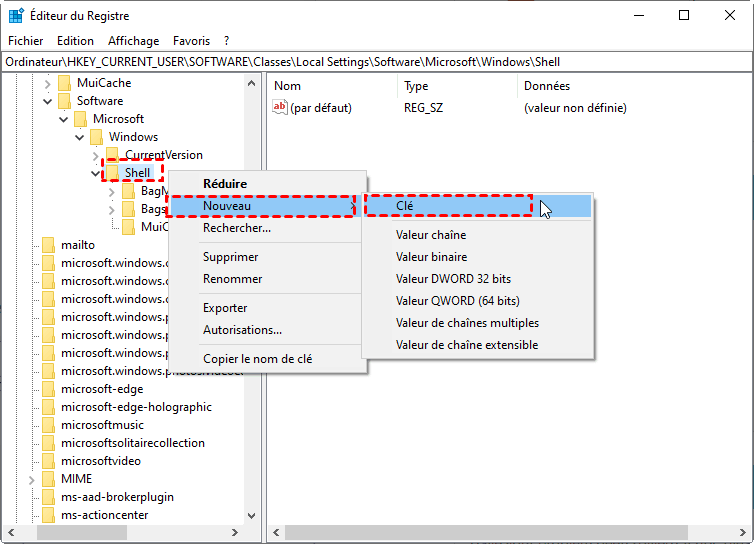Click the microsoft-edge-holographic folder icon
Viewport: 754px width, 544px height.
click(x=48, y=407)
